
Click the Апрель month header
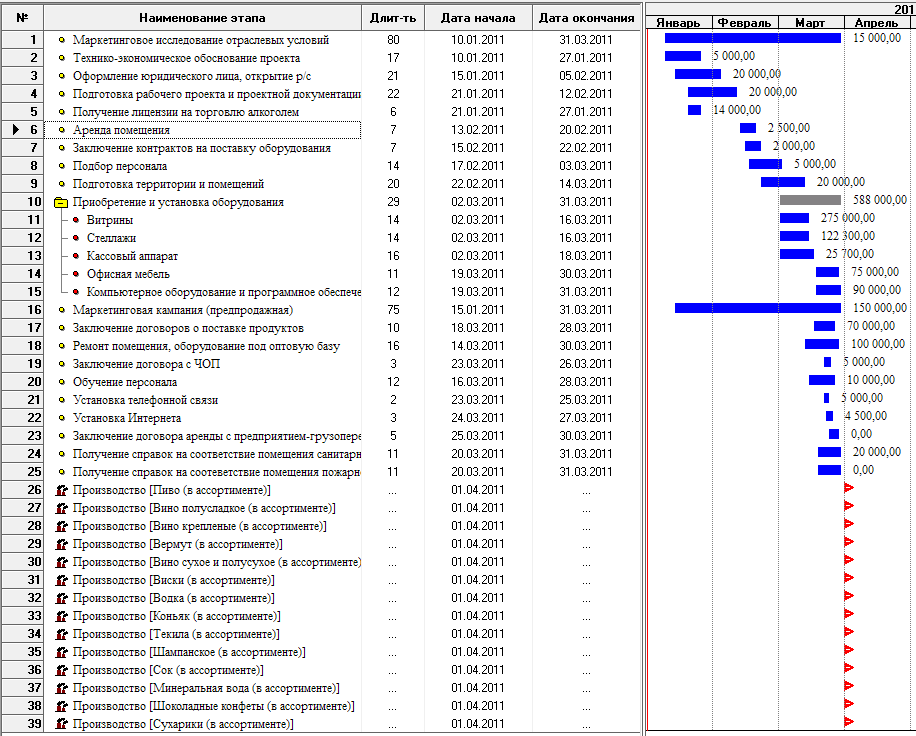click(876, 23)
